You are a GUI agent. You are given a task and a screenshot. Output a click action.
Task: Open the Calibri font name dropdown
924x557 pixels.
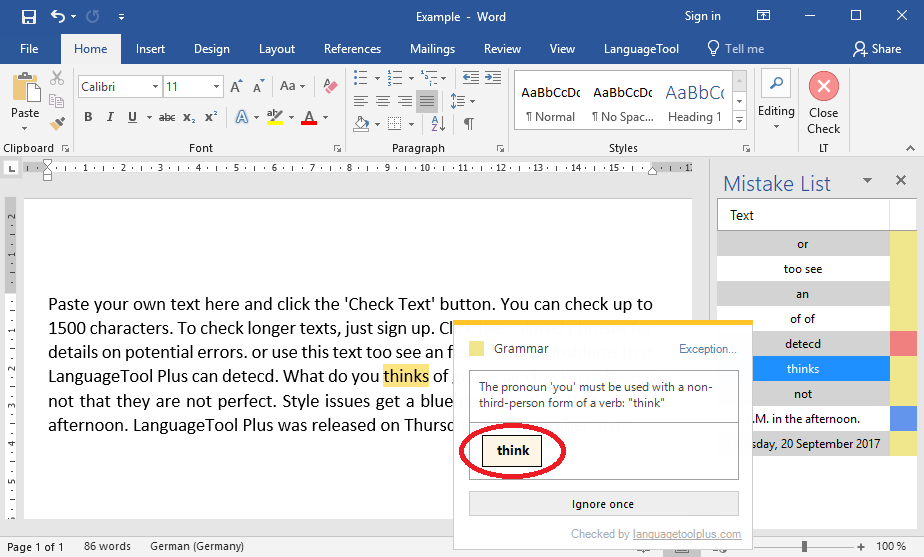[x=155, y=87]
